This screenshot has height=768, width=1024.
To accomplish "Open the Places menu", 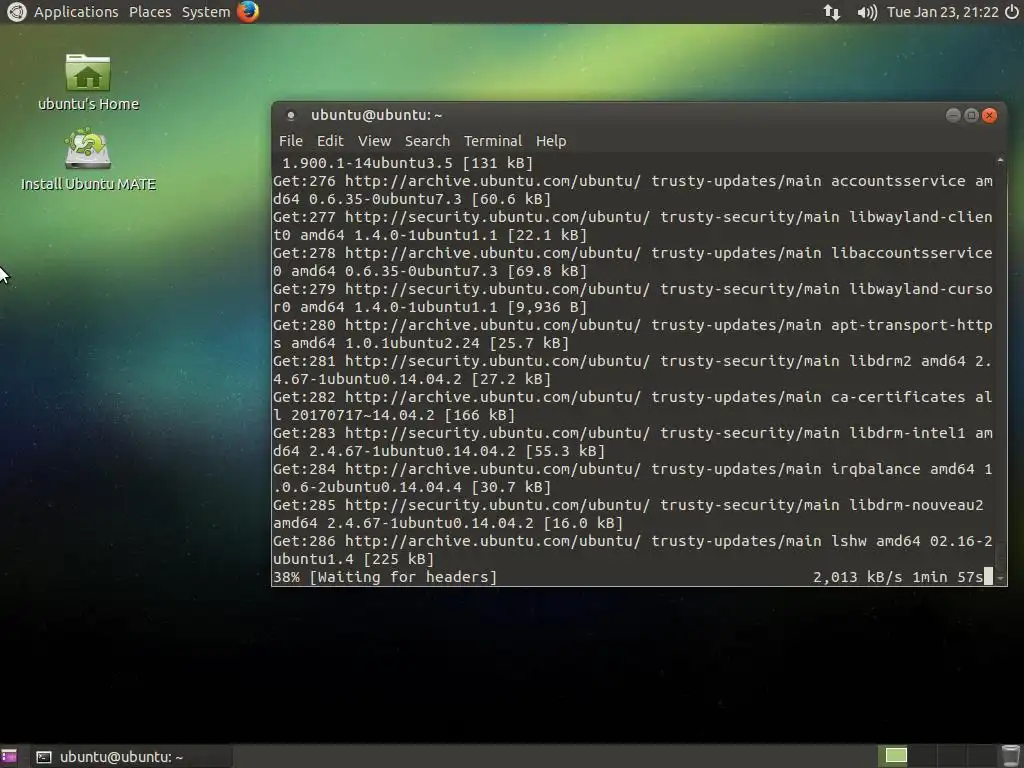I will (x=150, y=12).
